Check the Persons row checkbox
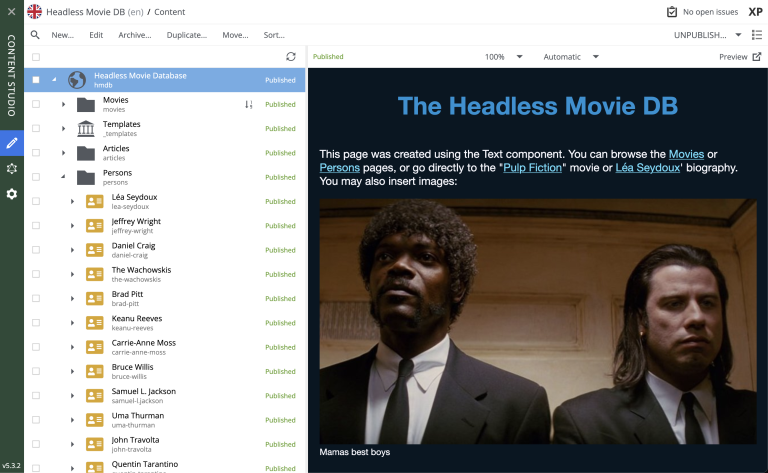 pos(36,177)
